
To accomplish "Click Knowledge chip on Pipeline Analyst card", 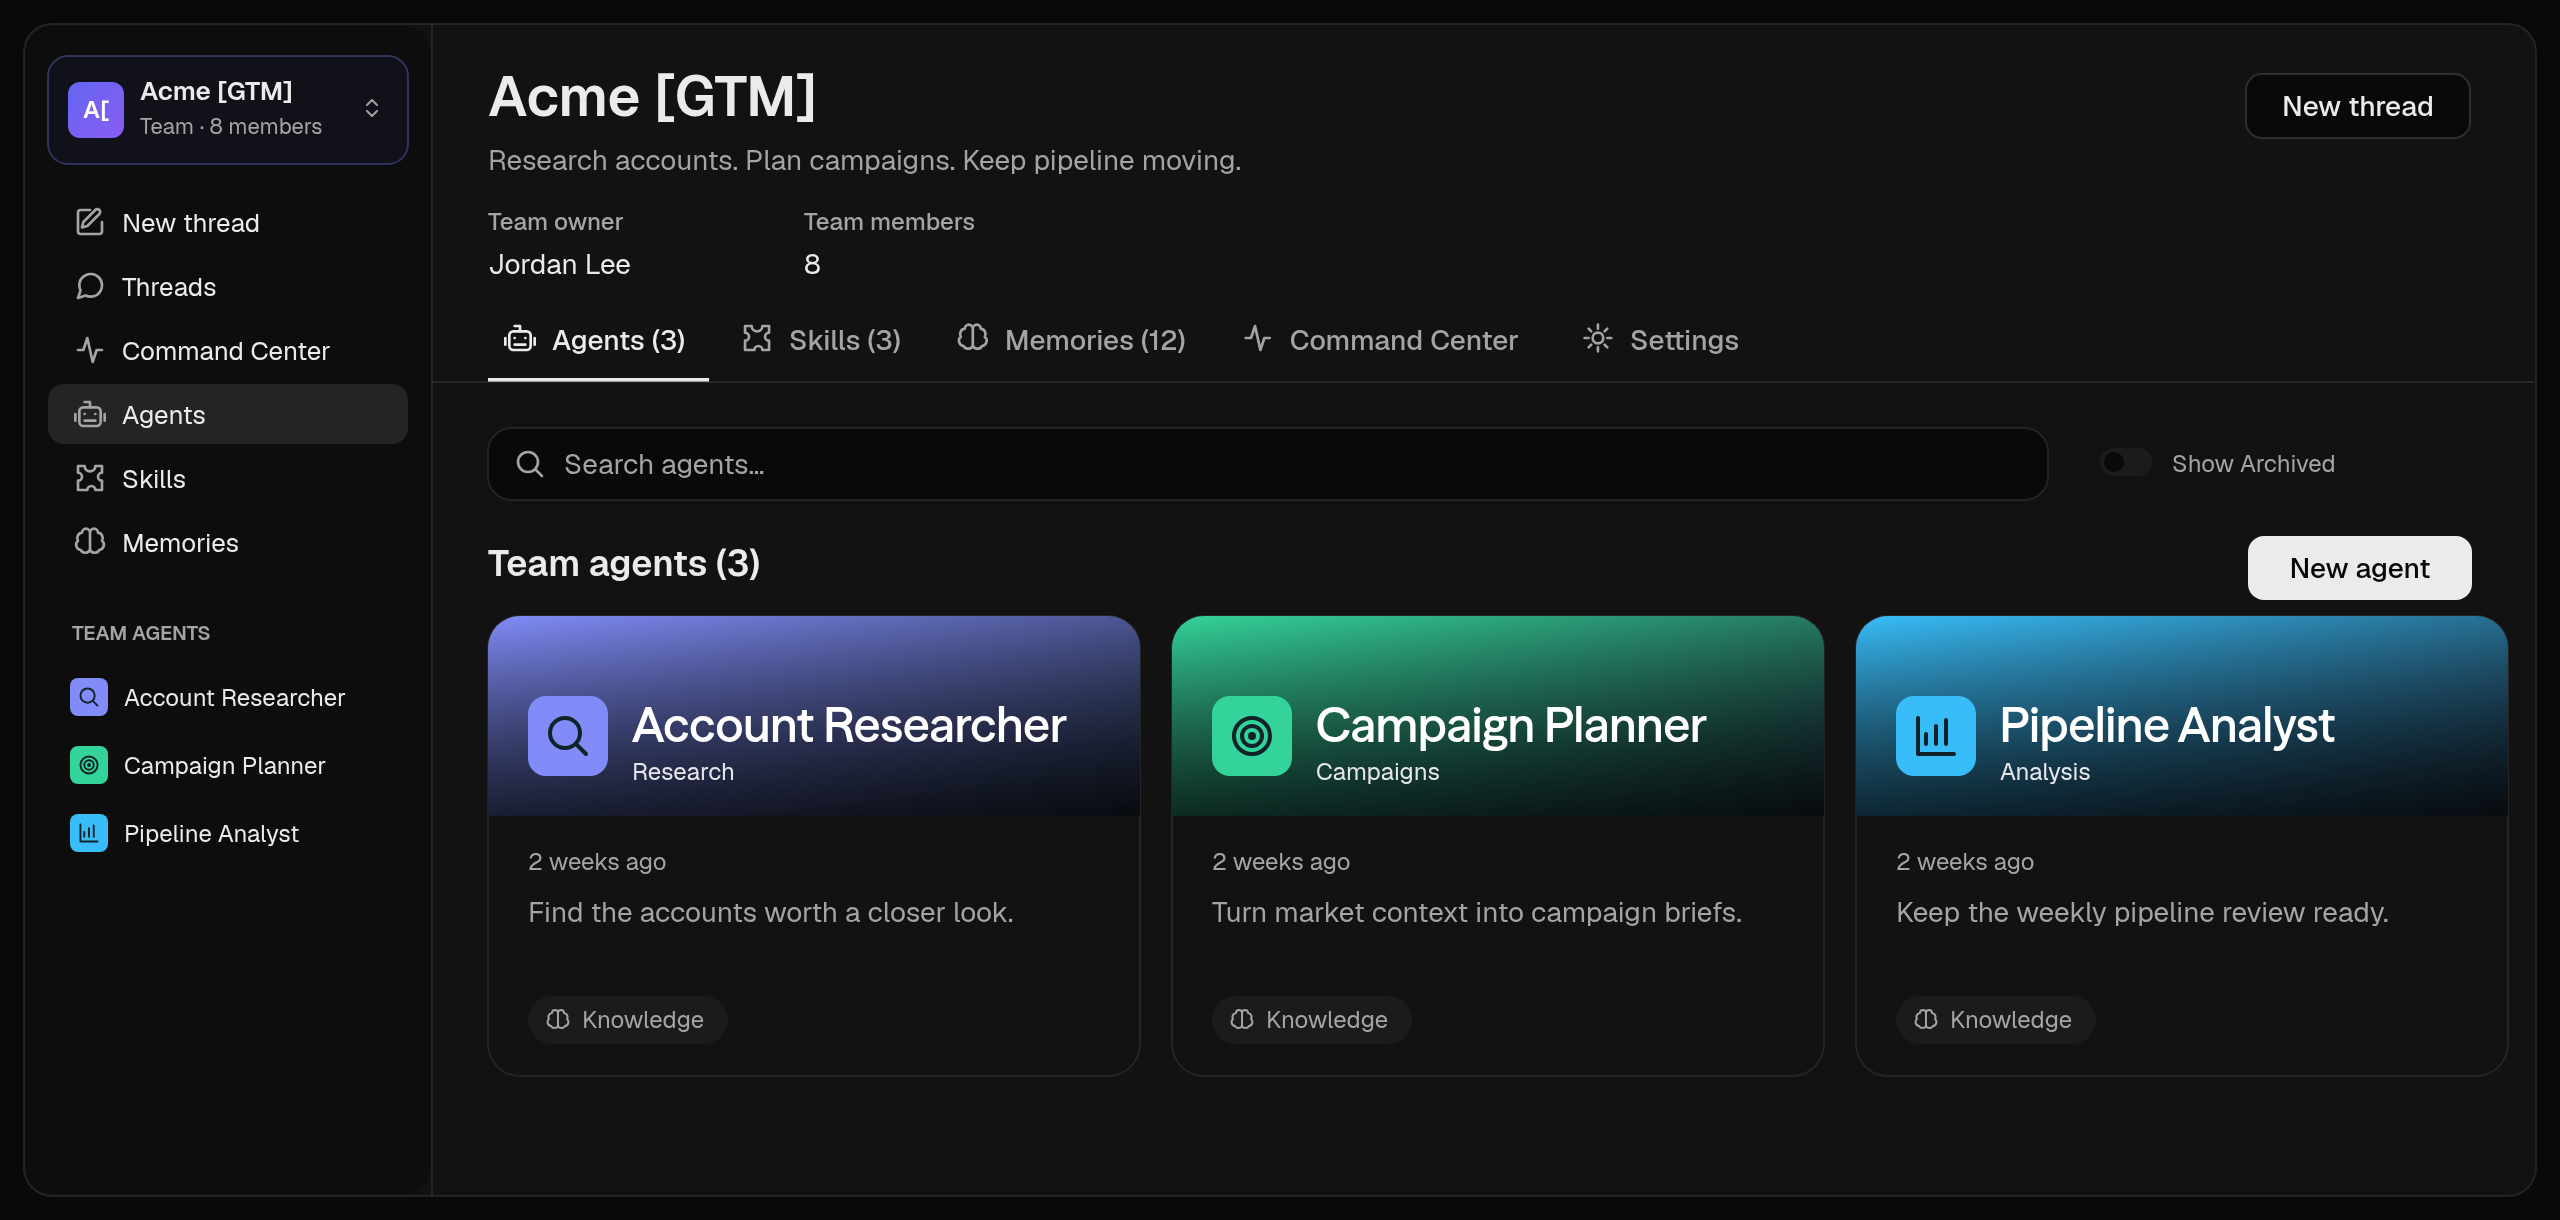I will point(1995,1020).
